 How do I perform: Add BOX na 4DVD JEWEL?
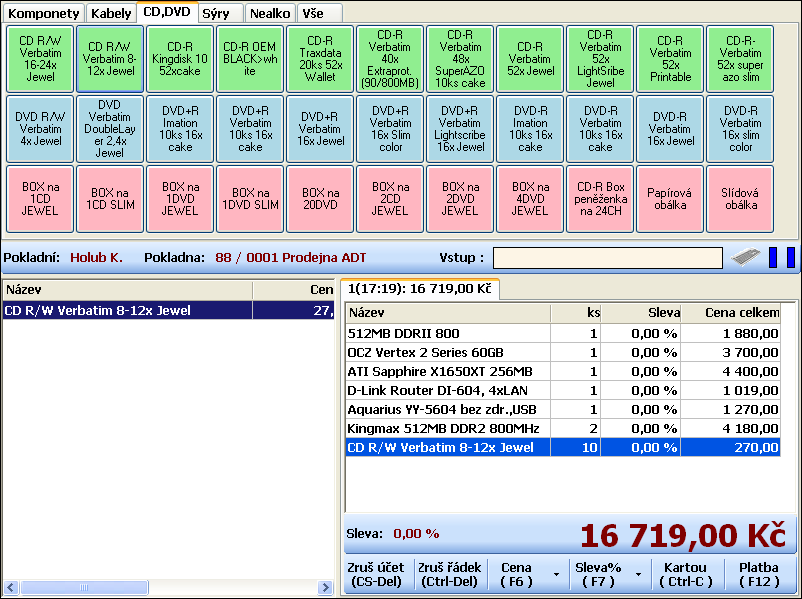[530, 199]
